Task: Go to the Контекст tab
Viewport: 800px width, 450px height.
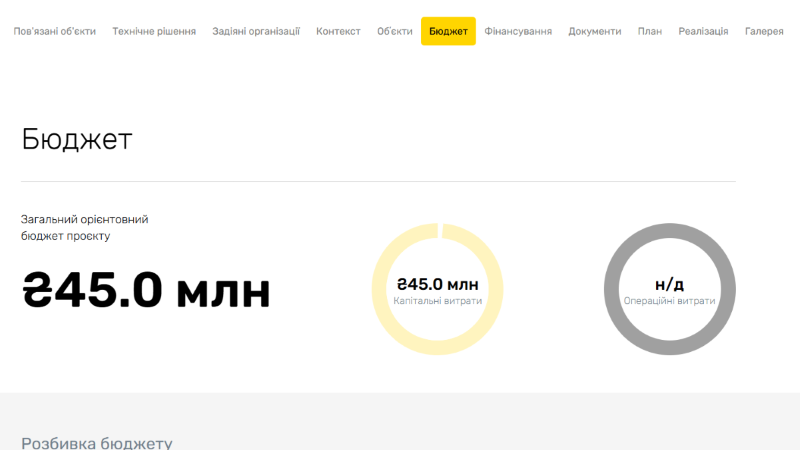Action: point(338,32)
